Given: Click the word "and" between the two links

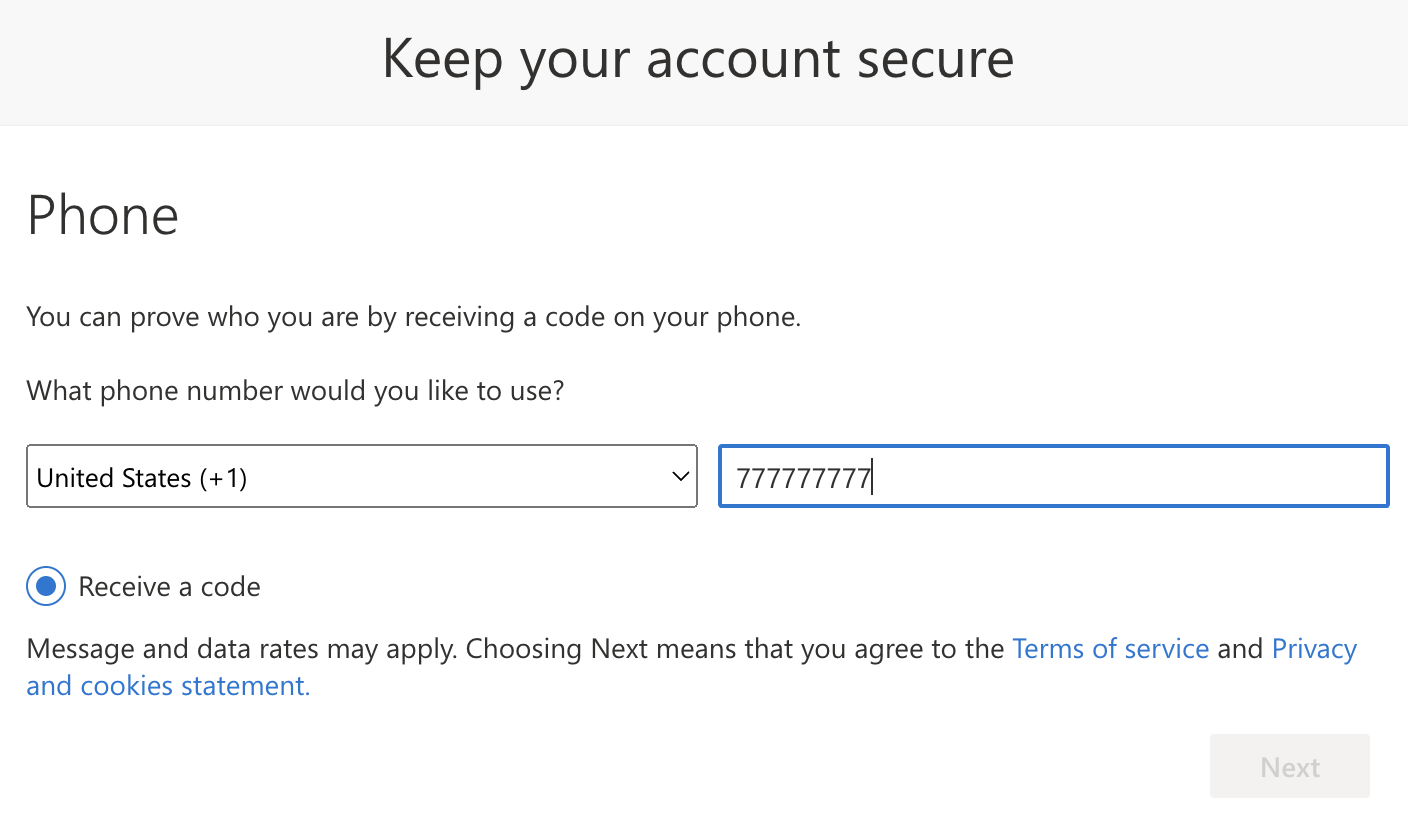Looking at the screenshot, I should click(1240, 649).
